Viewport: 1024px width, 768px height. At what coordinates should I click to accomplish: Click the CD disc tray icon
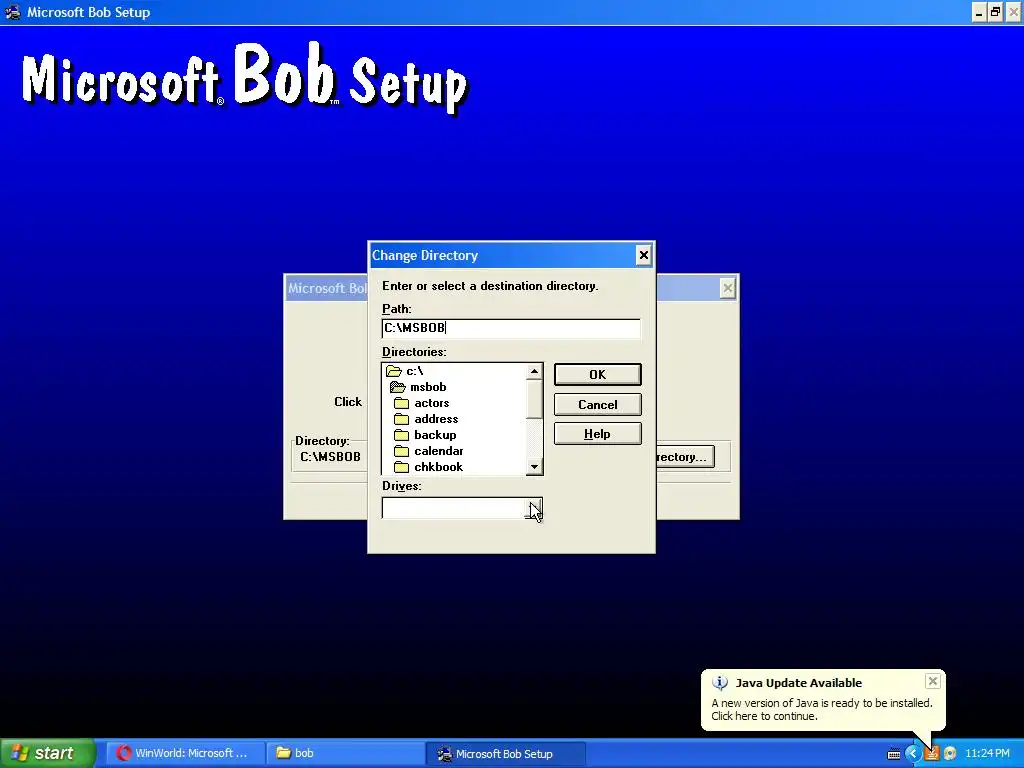point(950,754)
